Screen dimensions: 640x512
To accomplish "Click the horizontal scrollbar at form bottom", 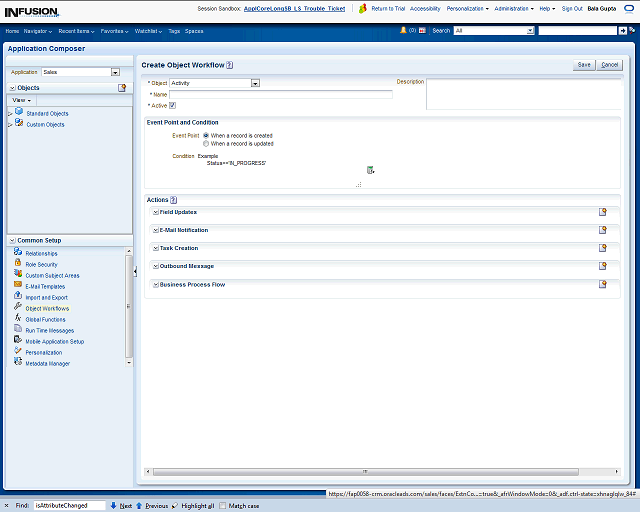I will coord(364,471).
